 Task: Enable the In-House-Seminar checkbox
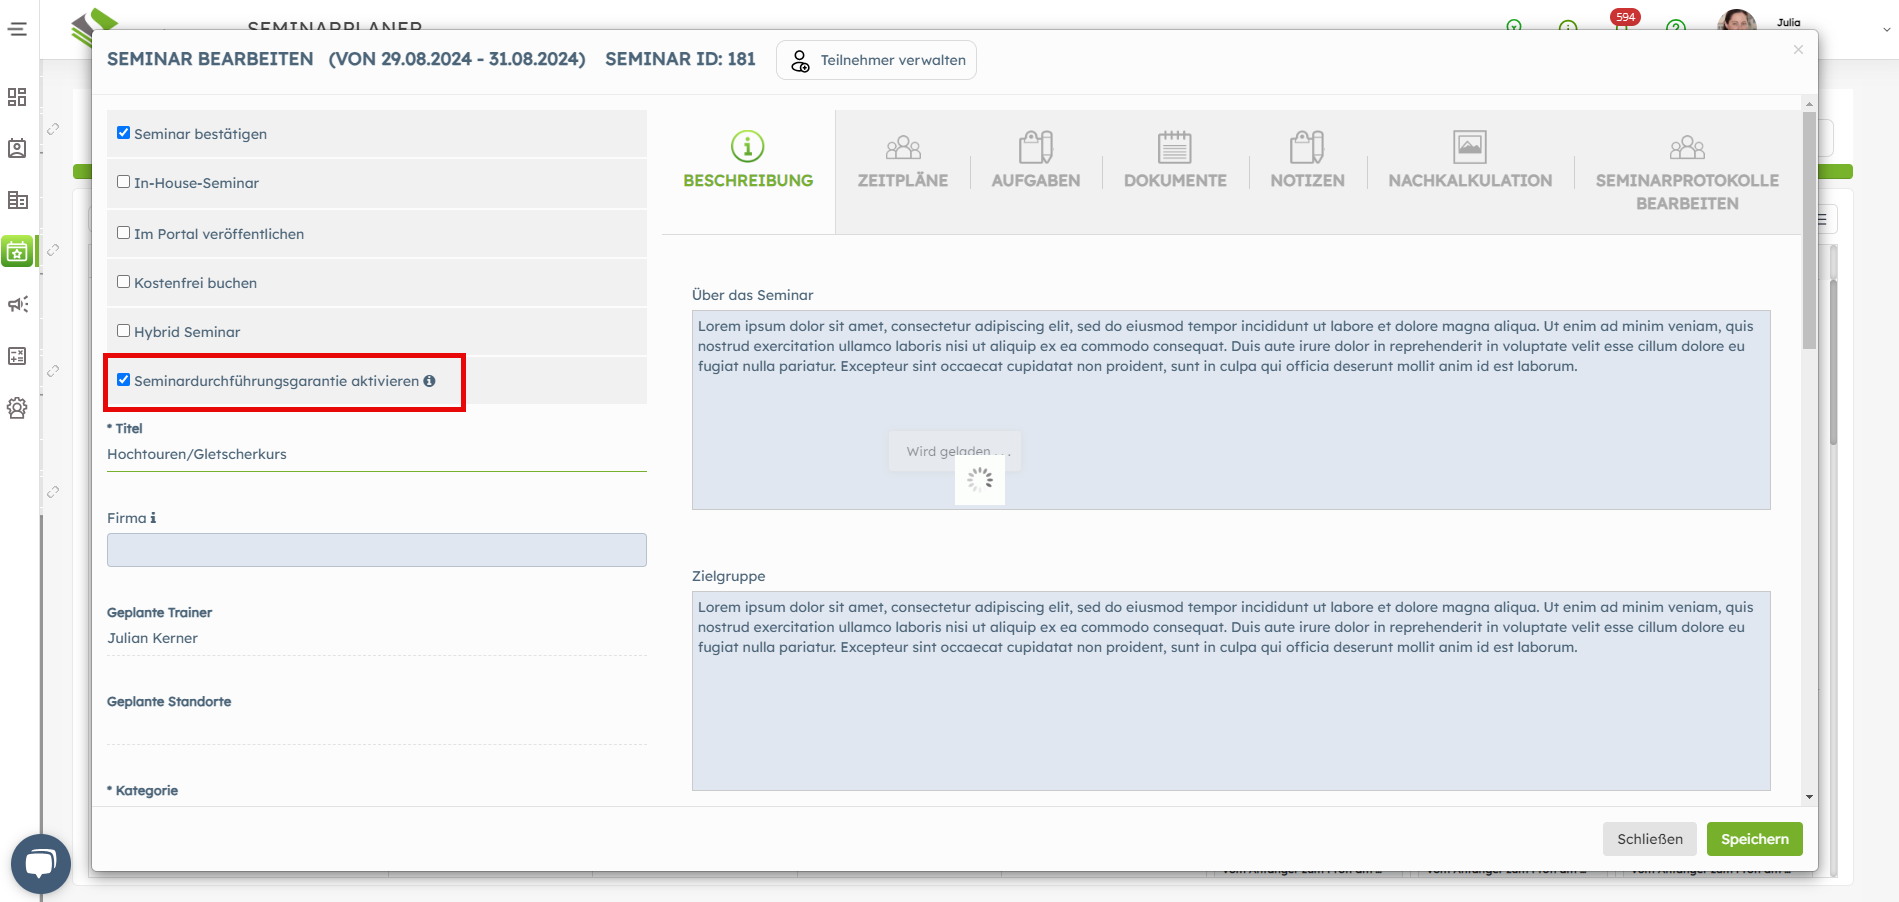tap(124, 182)
